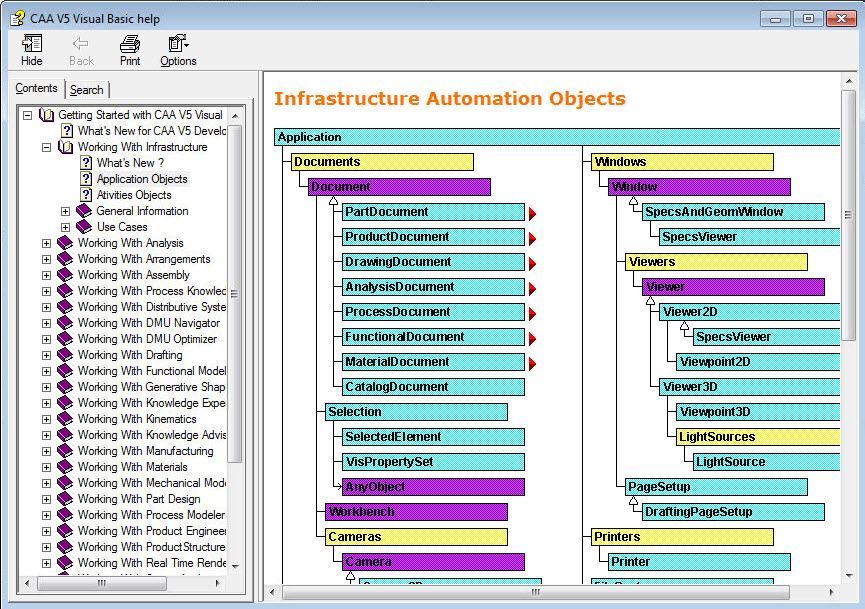Open the Viewers collection box
The height and width of the screenshot is (609, 865).
click(716, 262)
